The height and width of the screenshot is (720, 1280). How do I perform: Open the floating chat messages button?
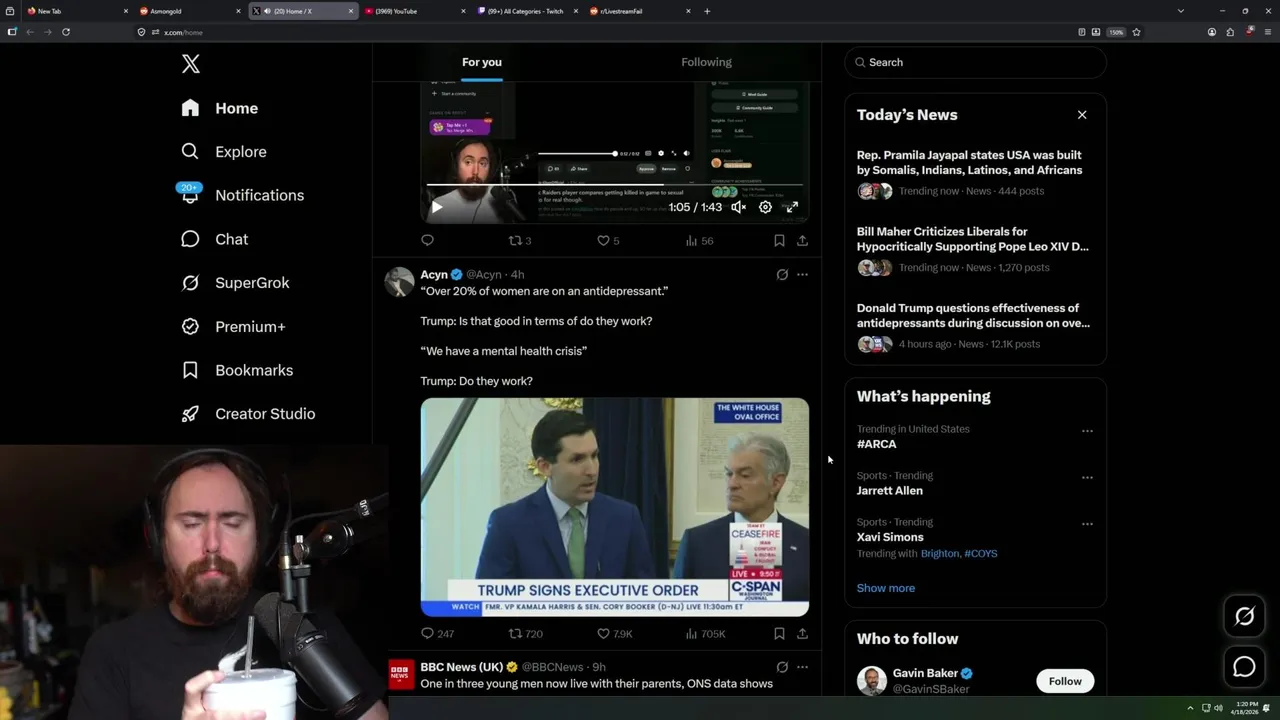1244,667
